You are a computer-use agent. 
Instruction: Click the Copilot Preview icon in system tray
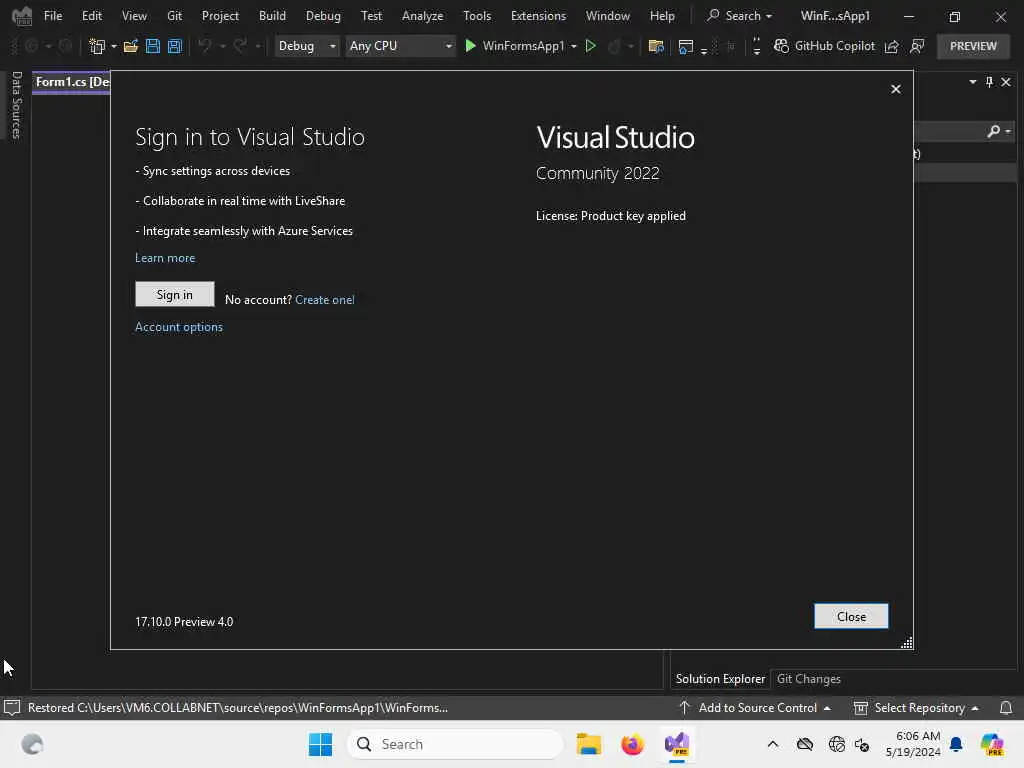992,744
